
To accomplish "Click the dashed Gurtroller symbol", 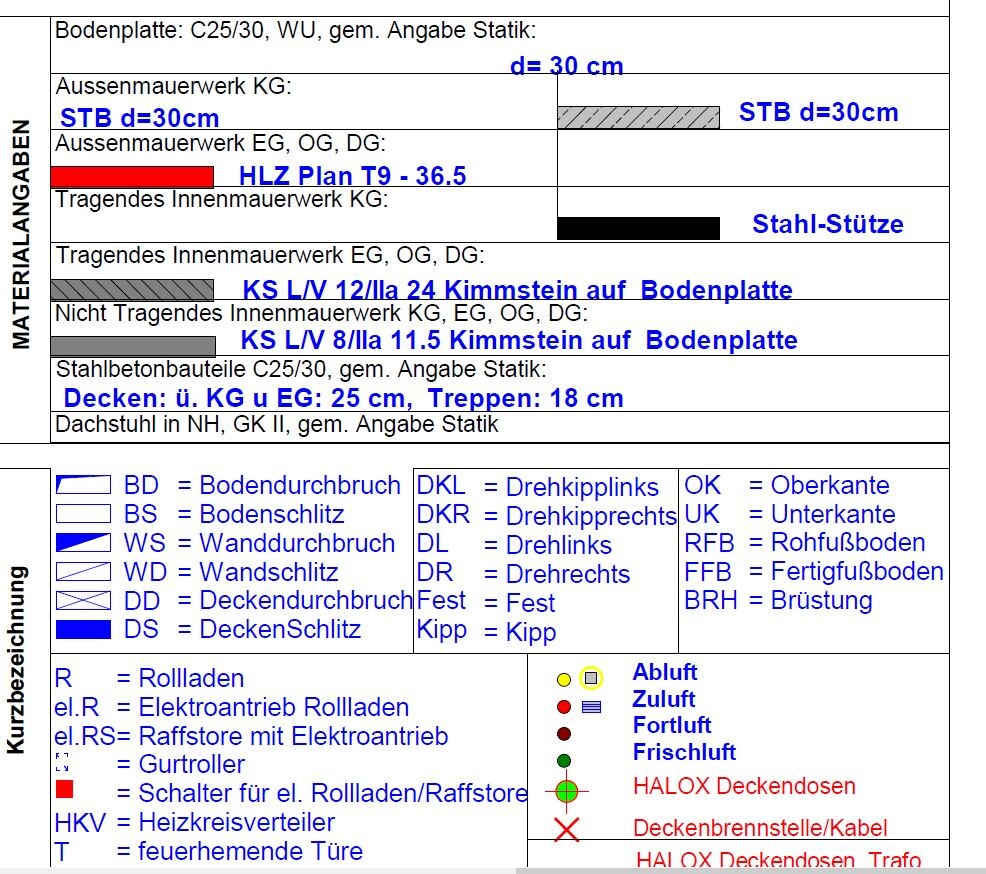I will [62, 765].
